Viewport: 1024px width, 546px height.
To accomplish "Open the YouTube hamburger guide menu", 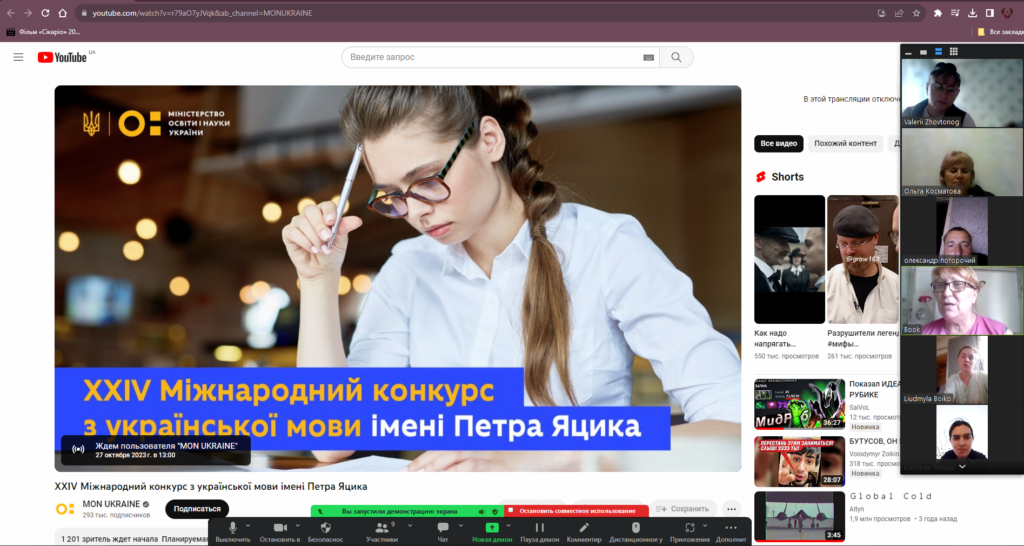I will (x=18, y=57).
